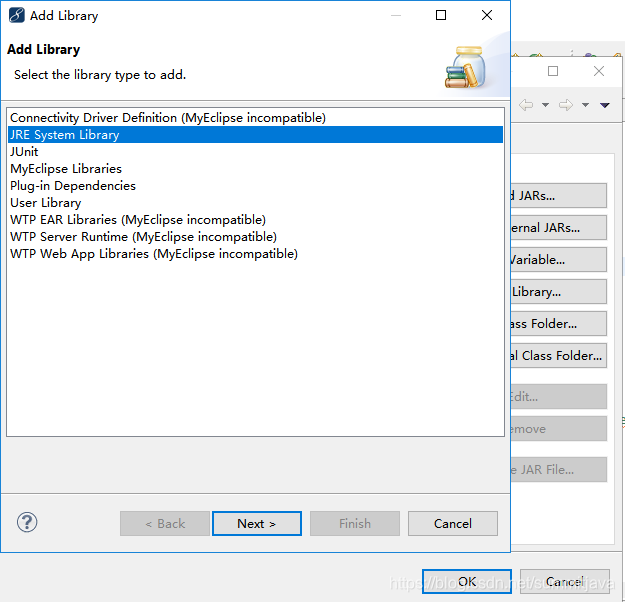The height and width of the screenshot is (602, 625).
Task: Select JRE System Library entry
Action: 255,135
